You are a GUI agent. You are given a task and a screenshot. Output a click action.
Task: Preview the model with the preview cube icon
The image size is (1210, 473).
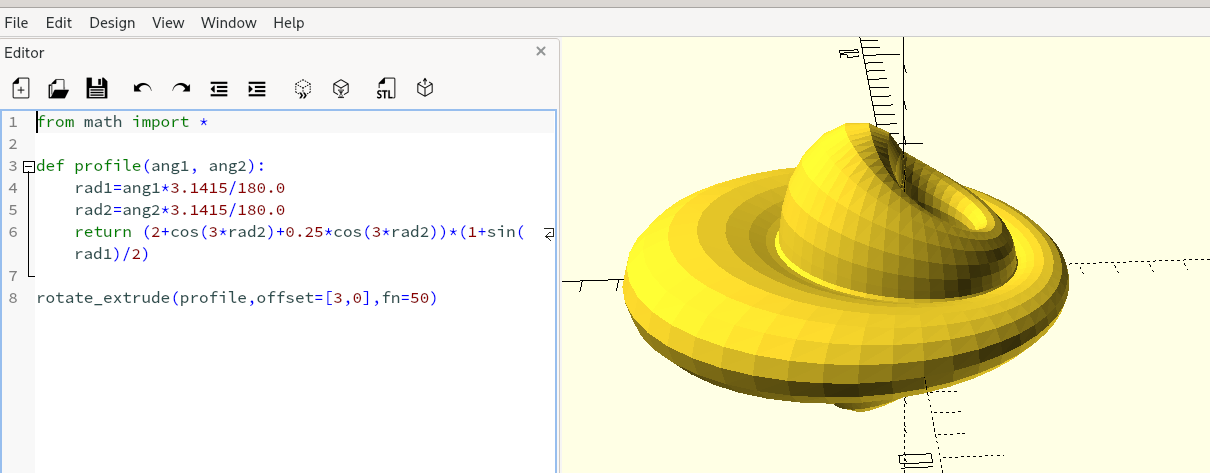point(303,89)
